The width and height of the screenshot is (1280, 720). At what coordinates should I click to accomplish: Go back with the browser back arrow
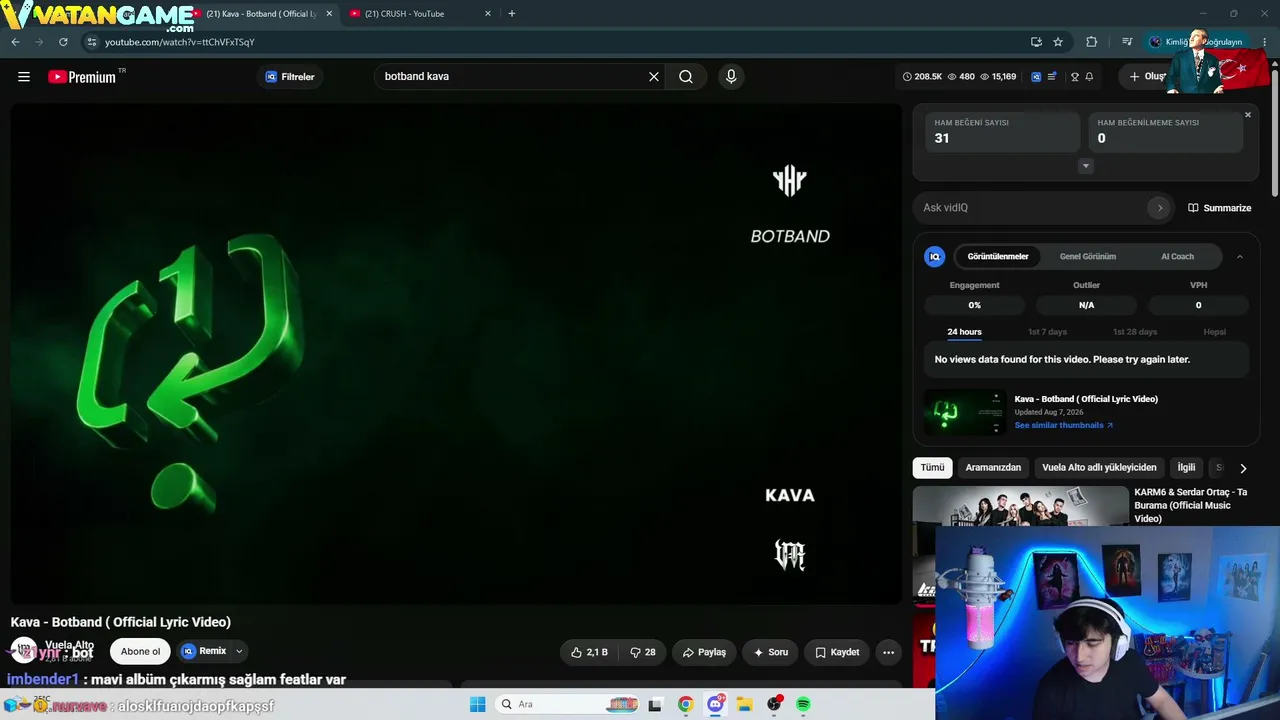coord(15,42)
